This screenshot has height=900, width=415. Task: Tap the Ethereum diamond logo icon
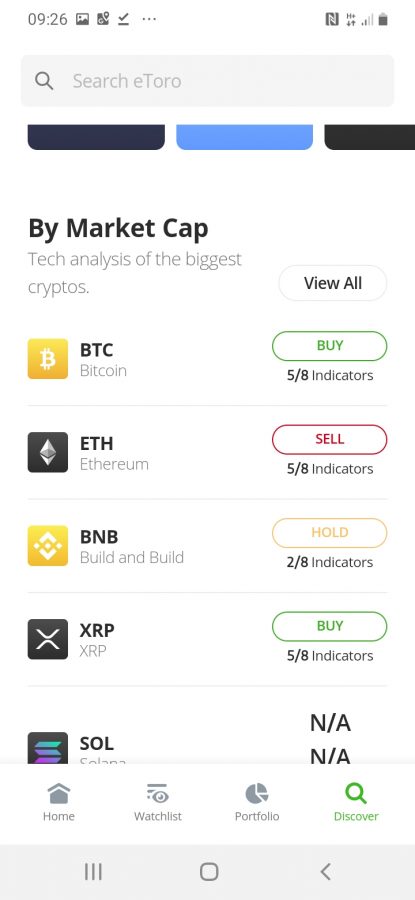coord(48,452)
